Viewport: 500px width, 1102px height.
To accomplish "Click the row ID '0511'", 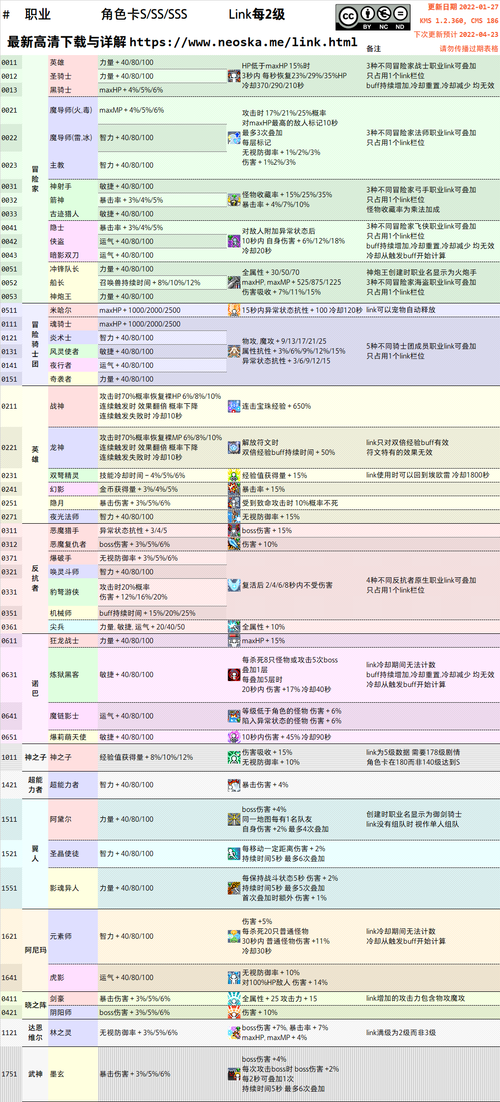I will coord(10,310).
